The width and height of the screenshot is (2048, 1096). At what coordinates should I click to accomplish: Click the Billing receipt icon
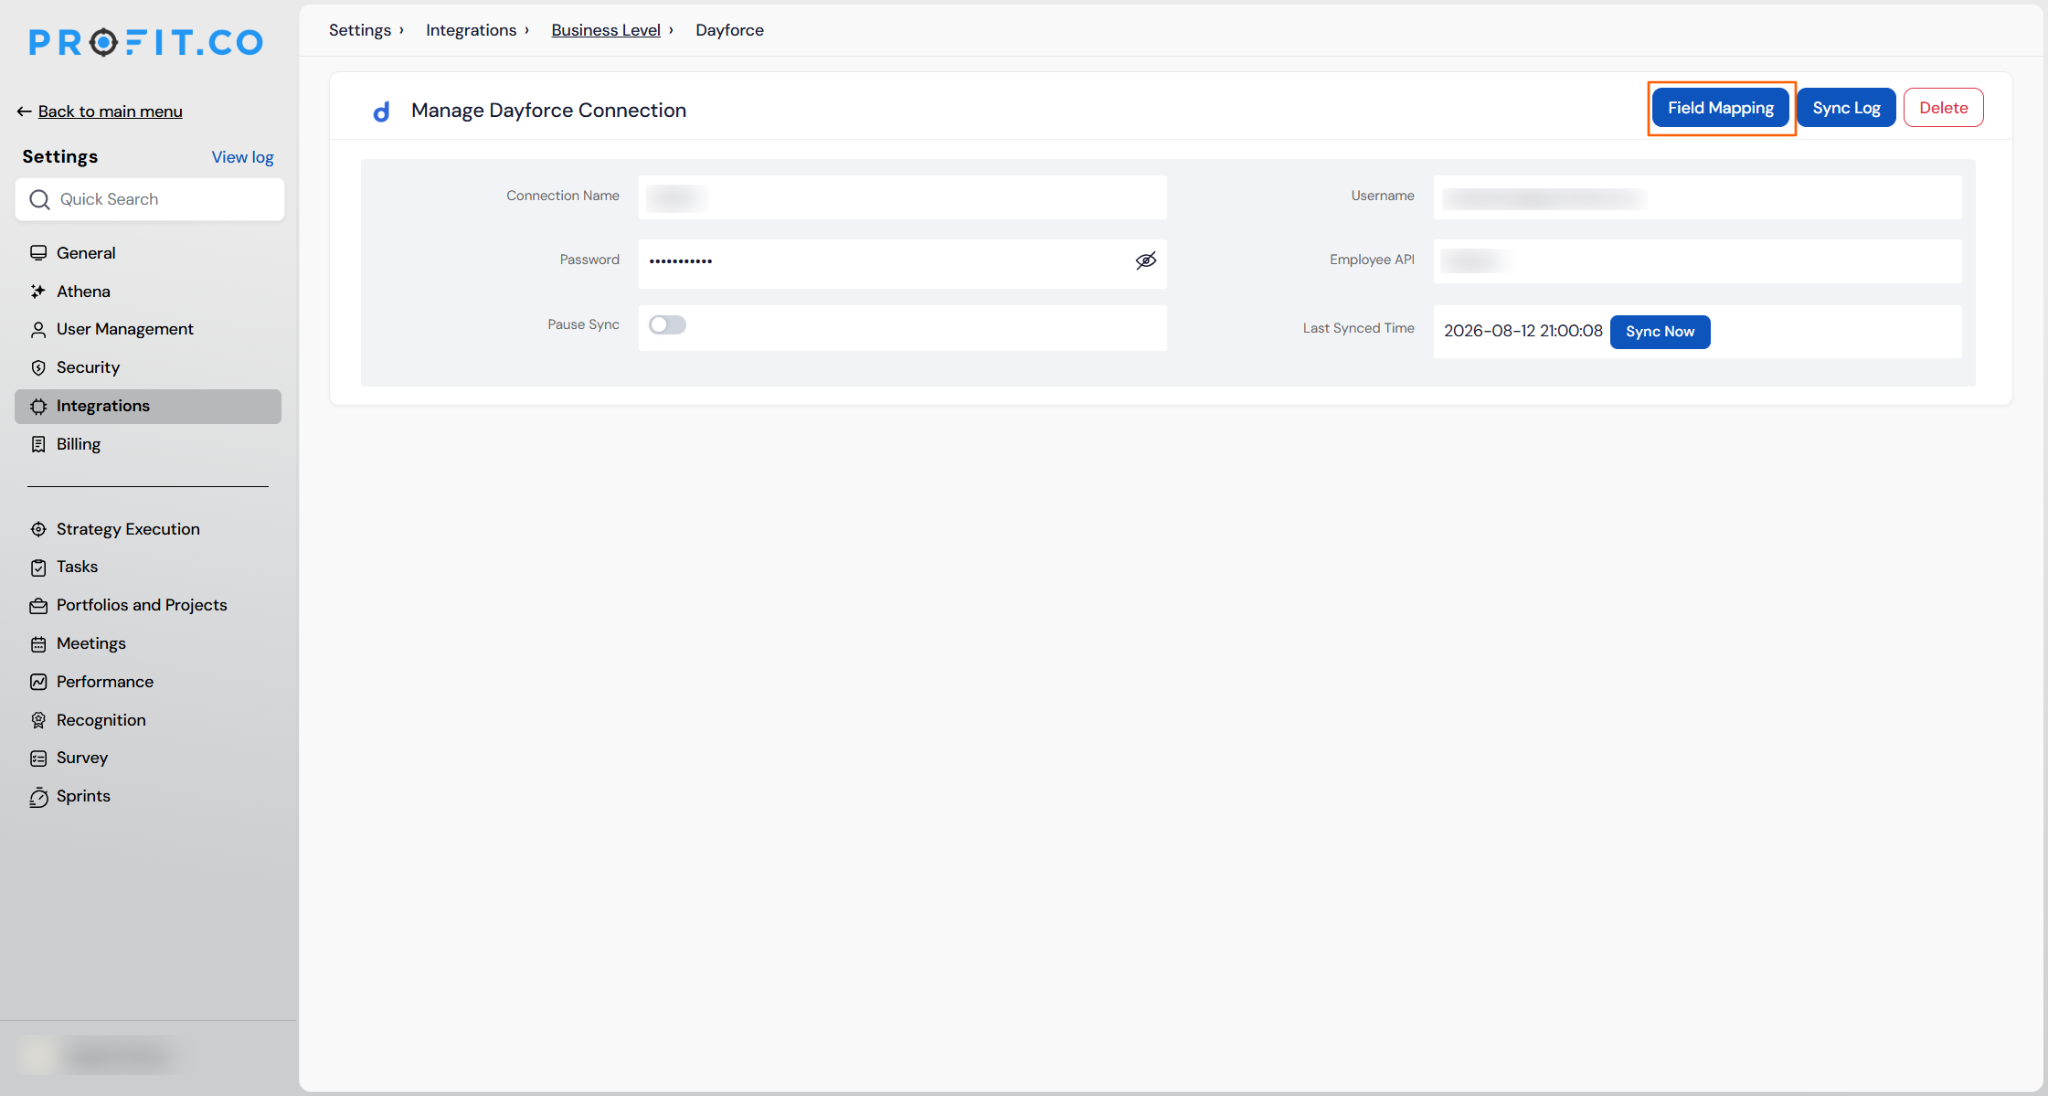click(x=38, y=444)
